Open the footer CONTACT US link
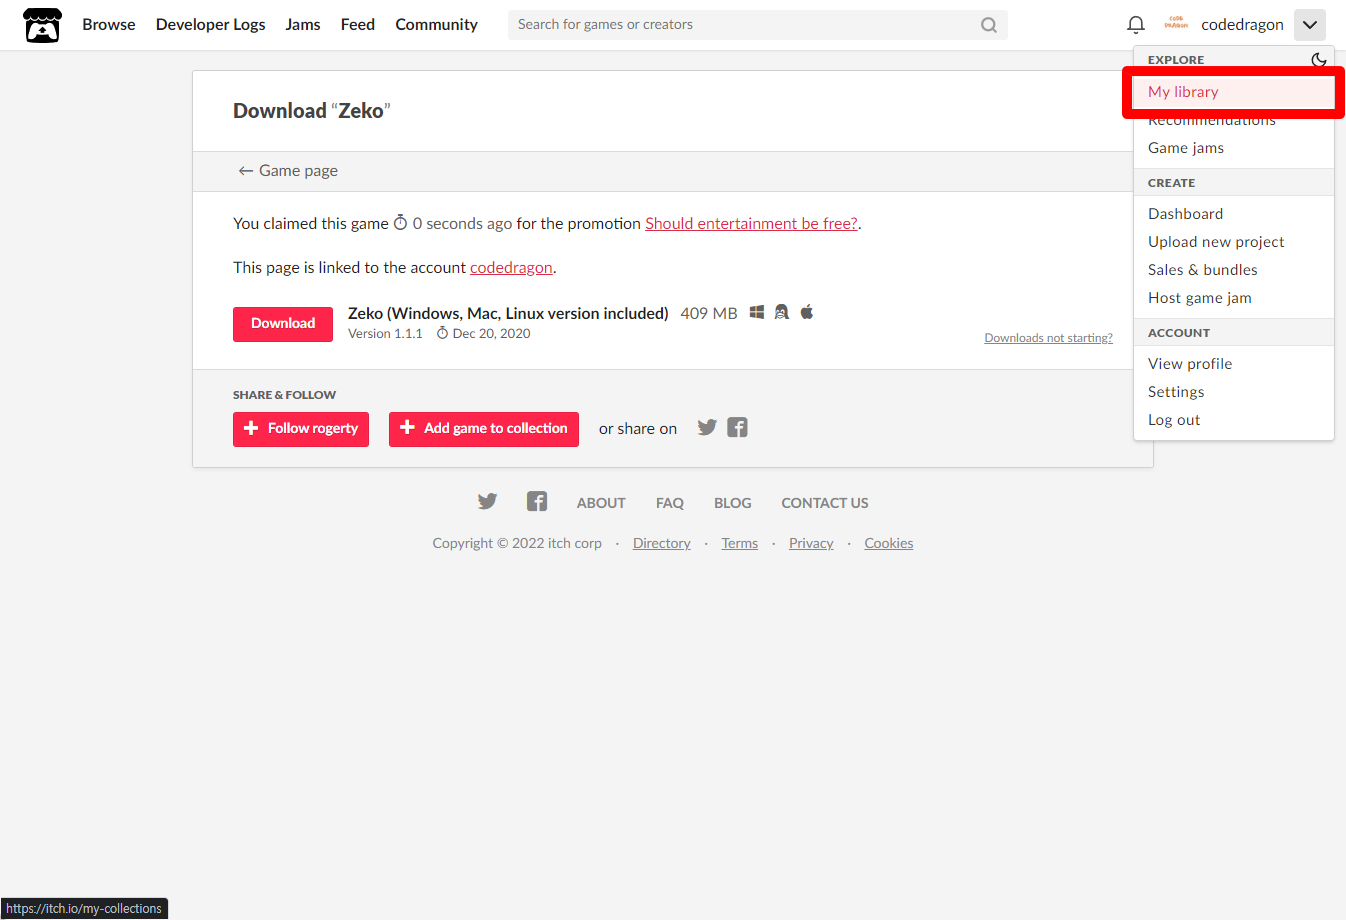This screenshot has width=1346, height=920. click(825, 503)
